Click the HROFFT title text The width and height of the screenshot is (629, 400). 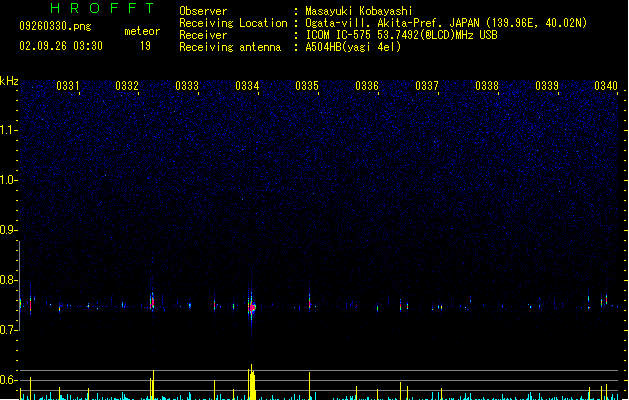(102, 8)
